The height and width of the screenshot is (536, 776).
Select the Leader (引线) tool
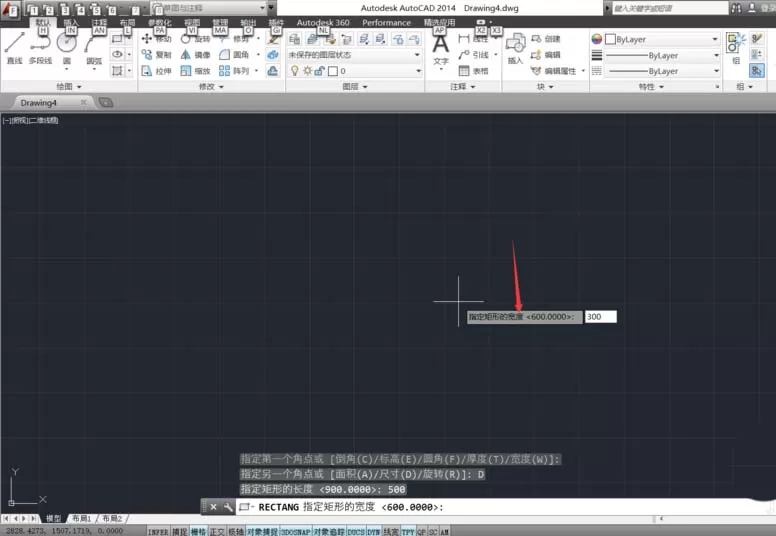click(x=474, y=54)
